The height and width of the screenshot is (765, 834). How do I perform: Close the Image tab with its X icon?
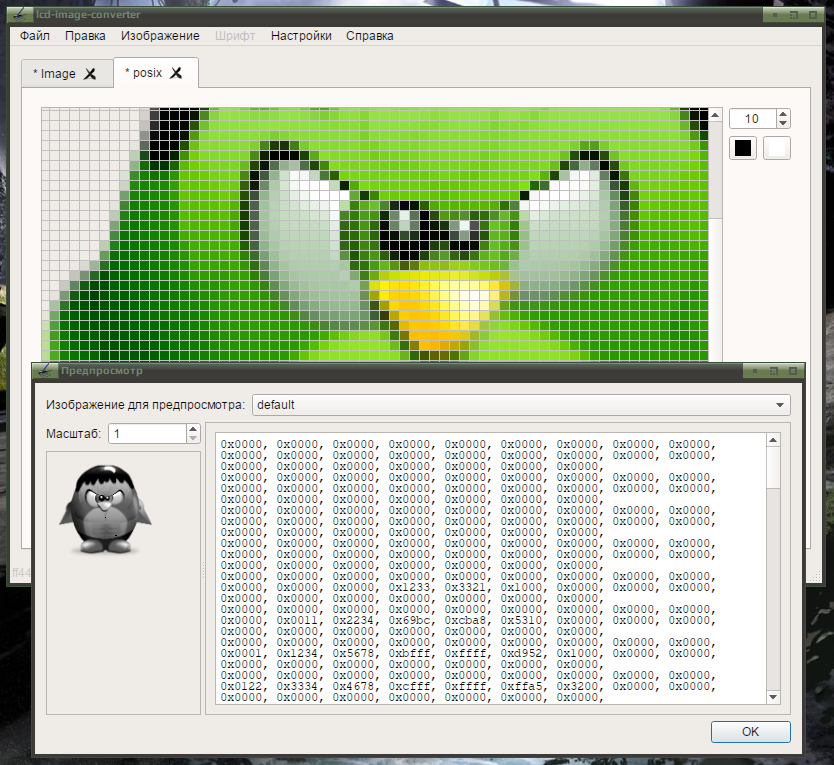pyautogui.click(x=90, y=73)
